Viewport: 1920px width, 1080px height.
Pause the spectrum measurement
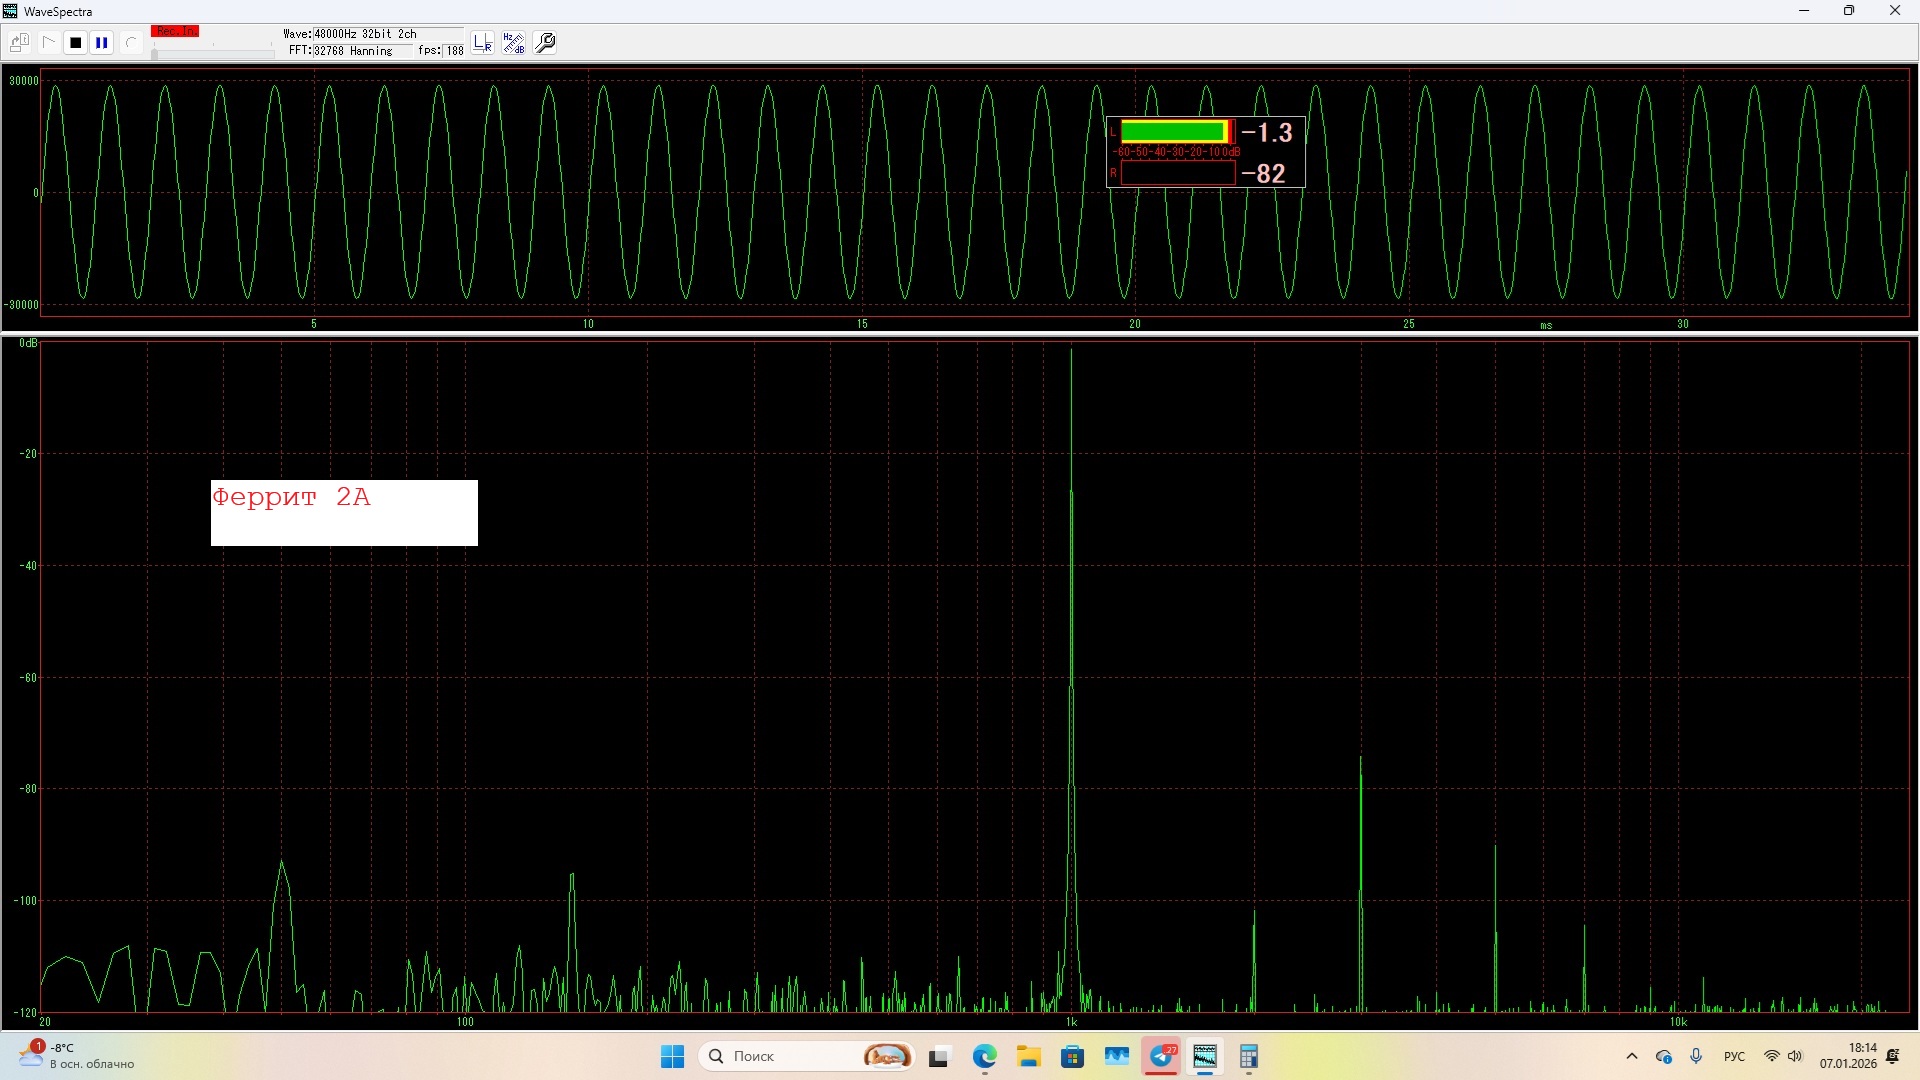pyautogui.click(x=102, y=43)
